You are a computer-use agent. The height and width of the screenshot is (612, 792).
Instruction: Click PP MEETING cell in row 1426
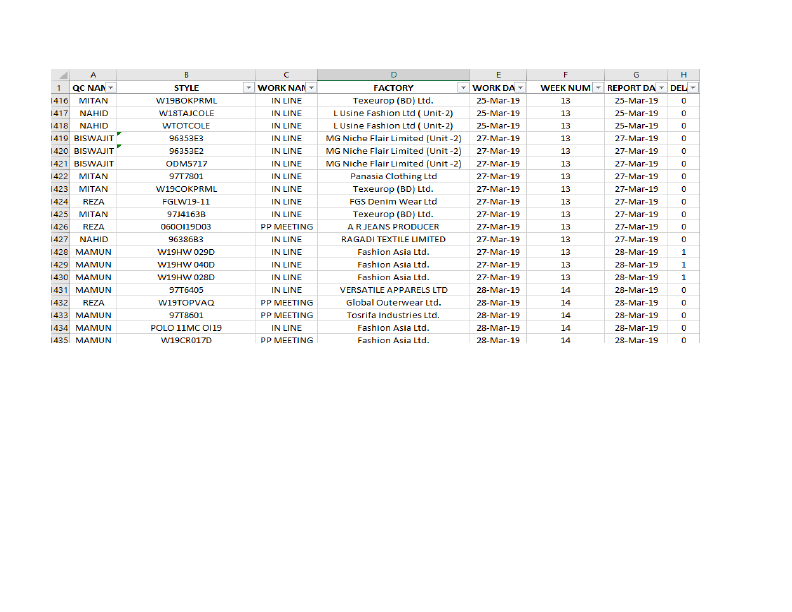tap(286, 227)
